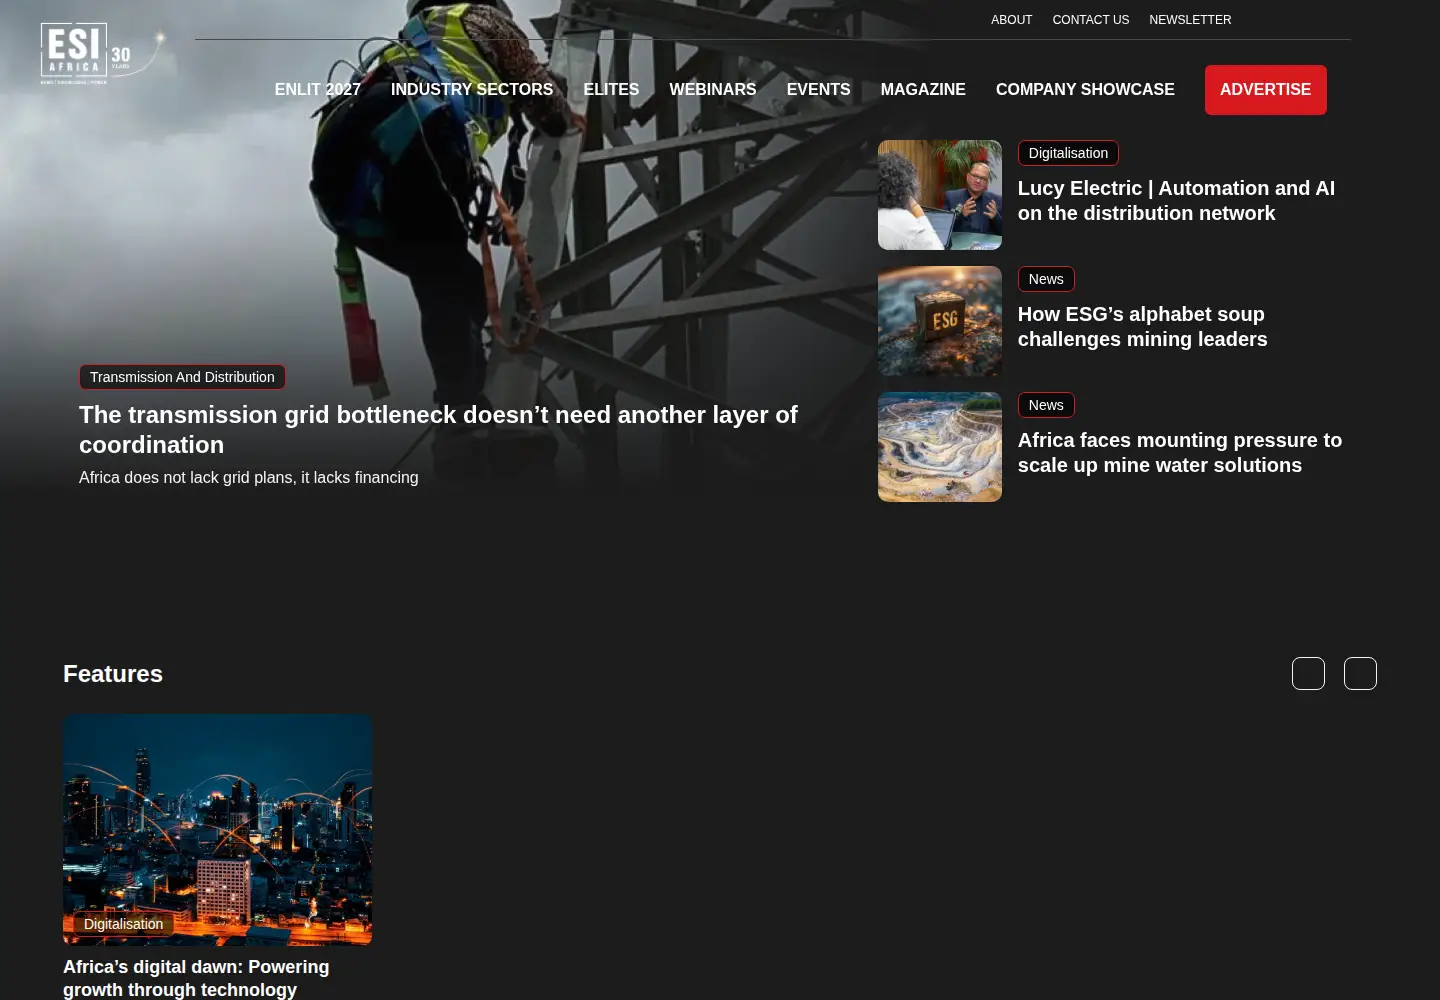This screenshot has width=1440, height=1000.
Task: Select ENLIT 2027 in the main menu
Action: (317, 90)
